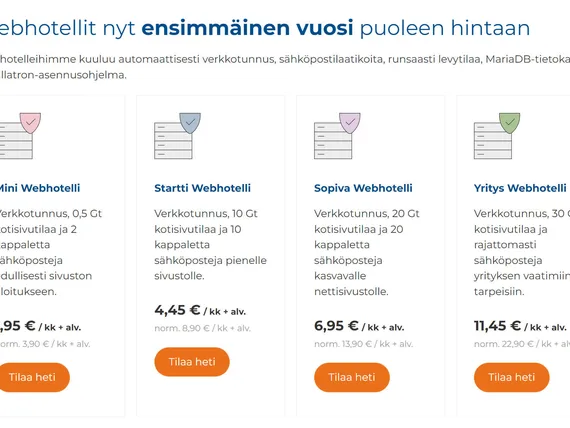Order Yritys Webhotelli with Tilaa heti
Viewport: 570px width, 428px height.
click(x=511, y=377)
